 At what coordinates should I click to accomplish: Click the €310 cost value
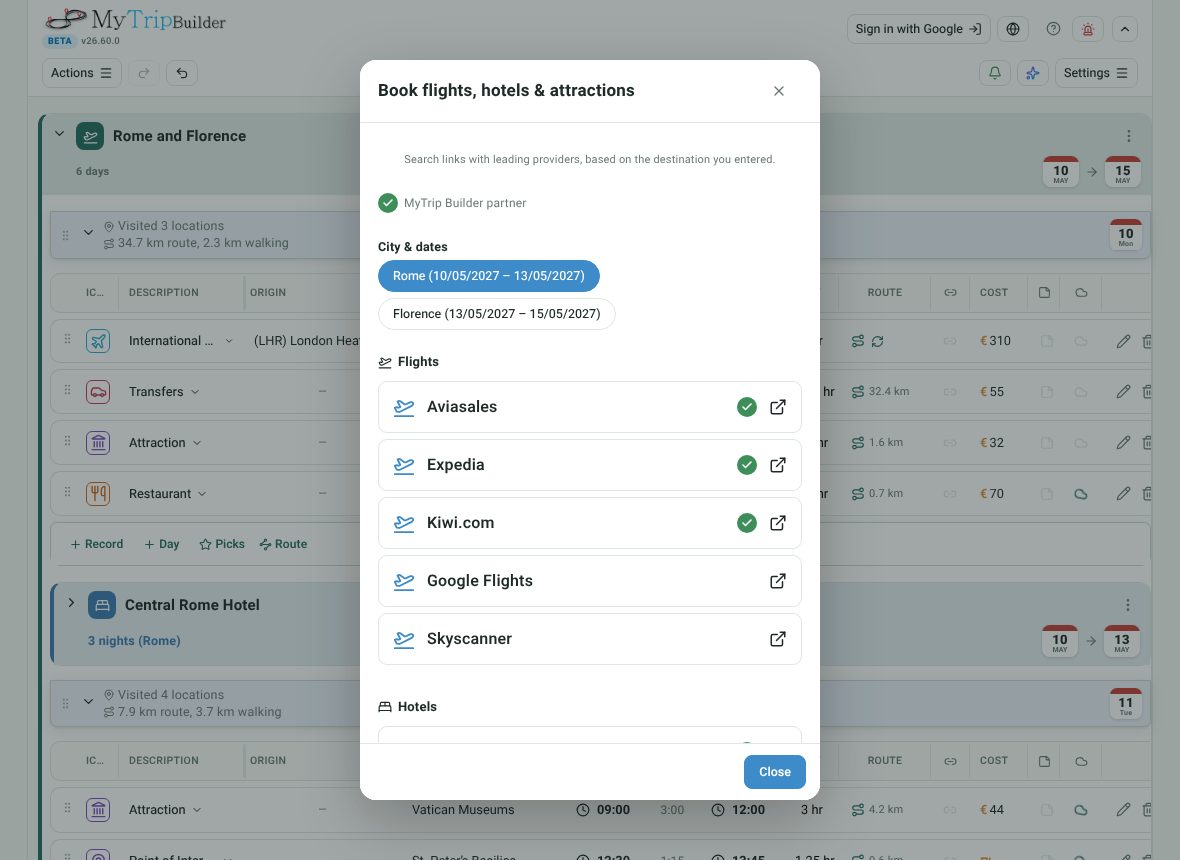coord(995,341)
